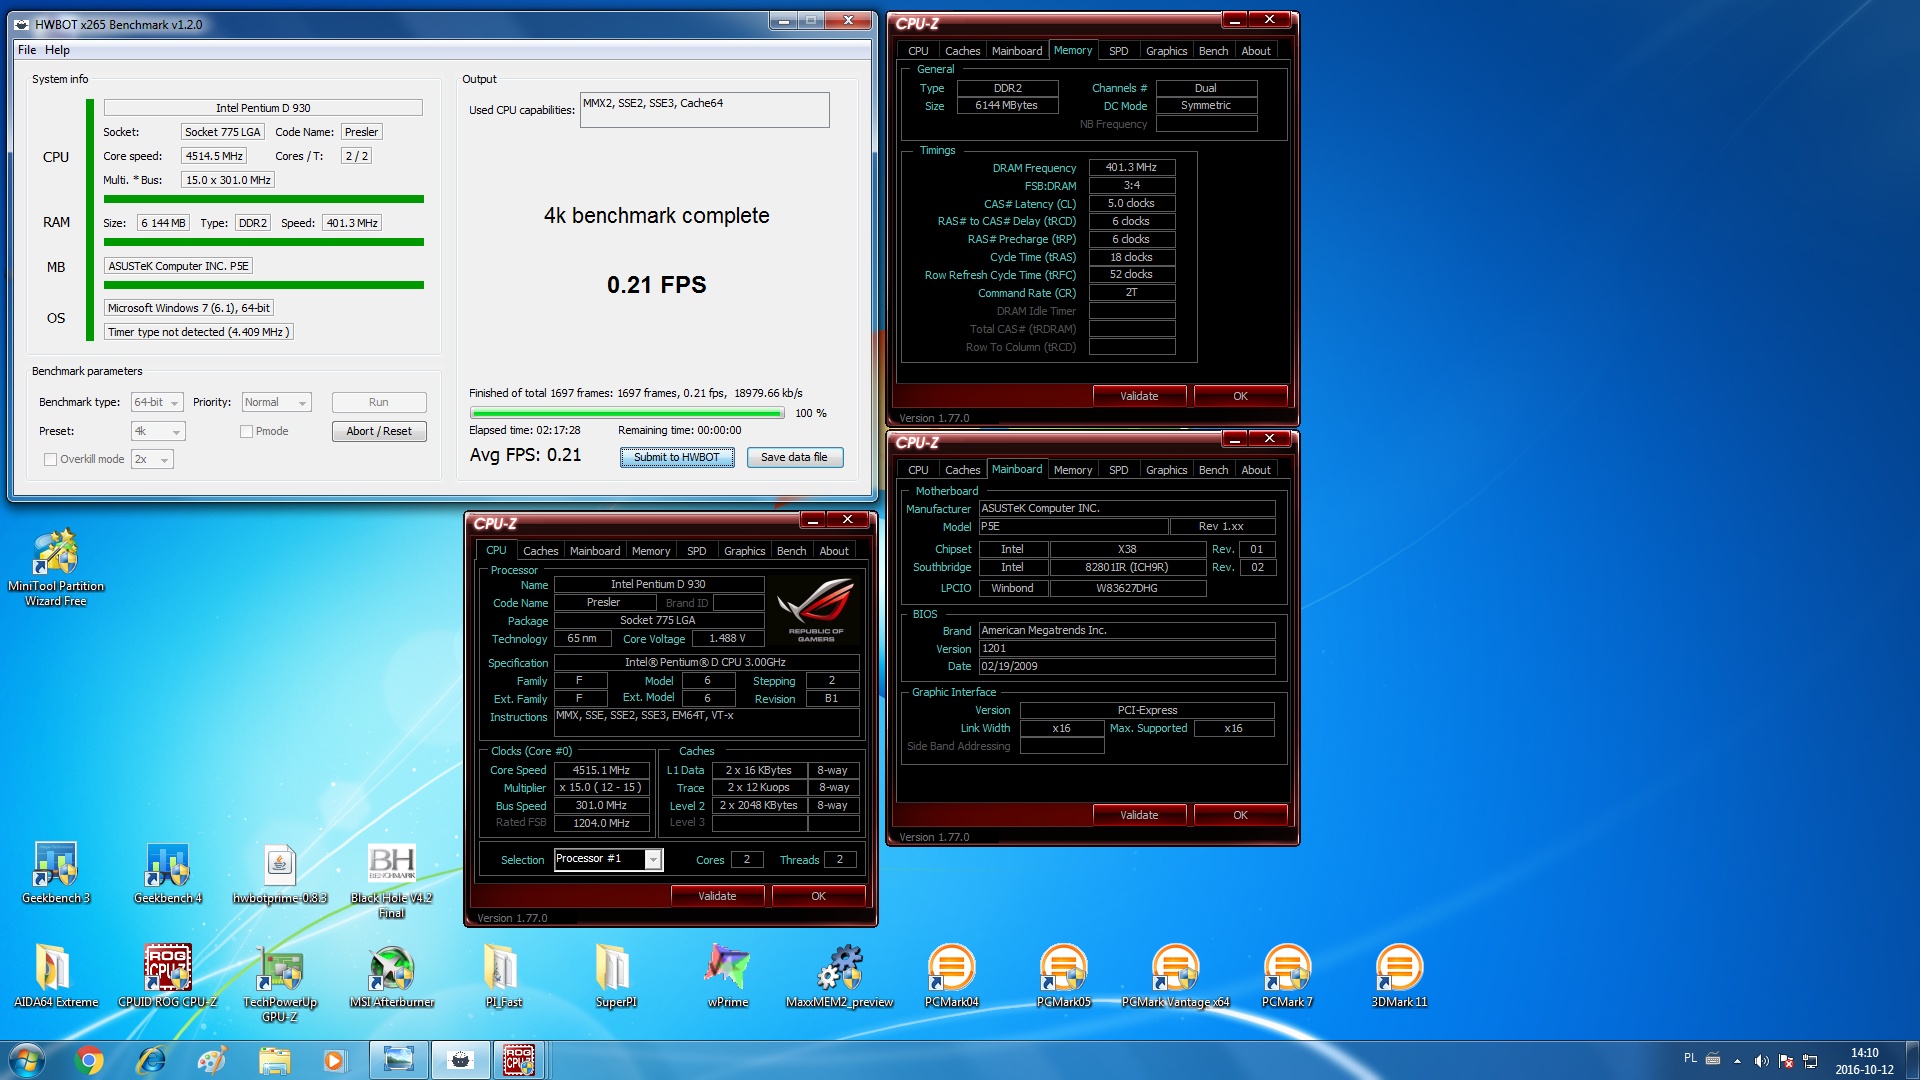
Task: Switch to Caches tab in bottom CPU-Z window
Action: click(x=540, y=551)
